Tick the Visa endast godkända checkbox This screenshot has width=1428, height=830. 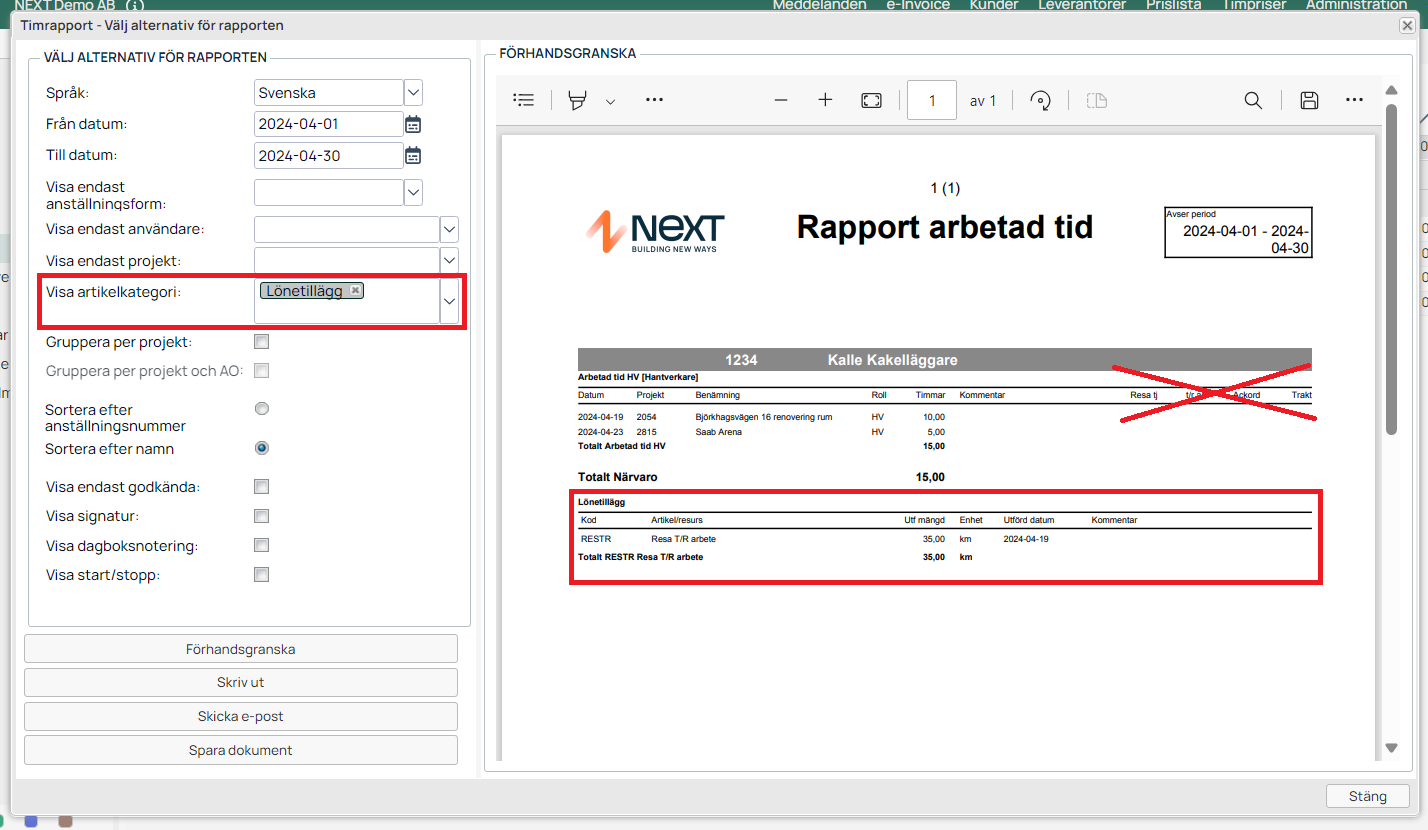click(262, 487)
